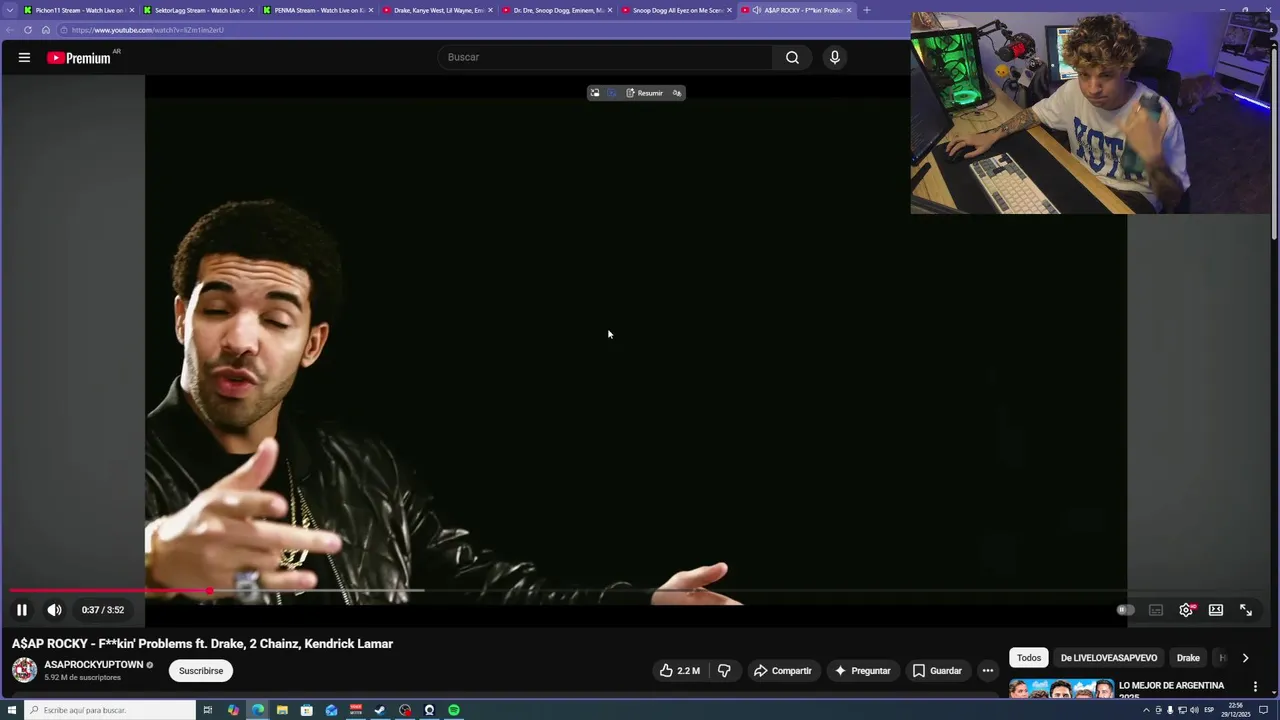Open Microsoft Edge in taskbar
Screen dimensions: 1280x720
pyautogui.click(x=258, y=710)
